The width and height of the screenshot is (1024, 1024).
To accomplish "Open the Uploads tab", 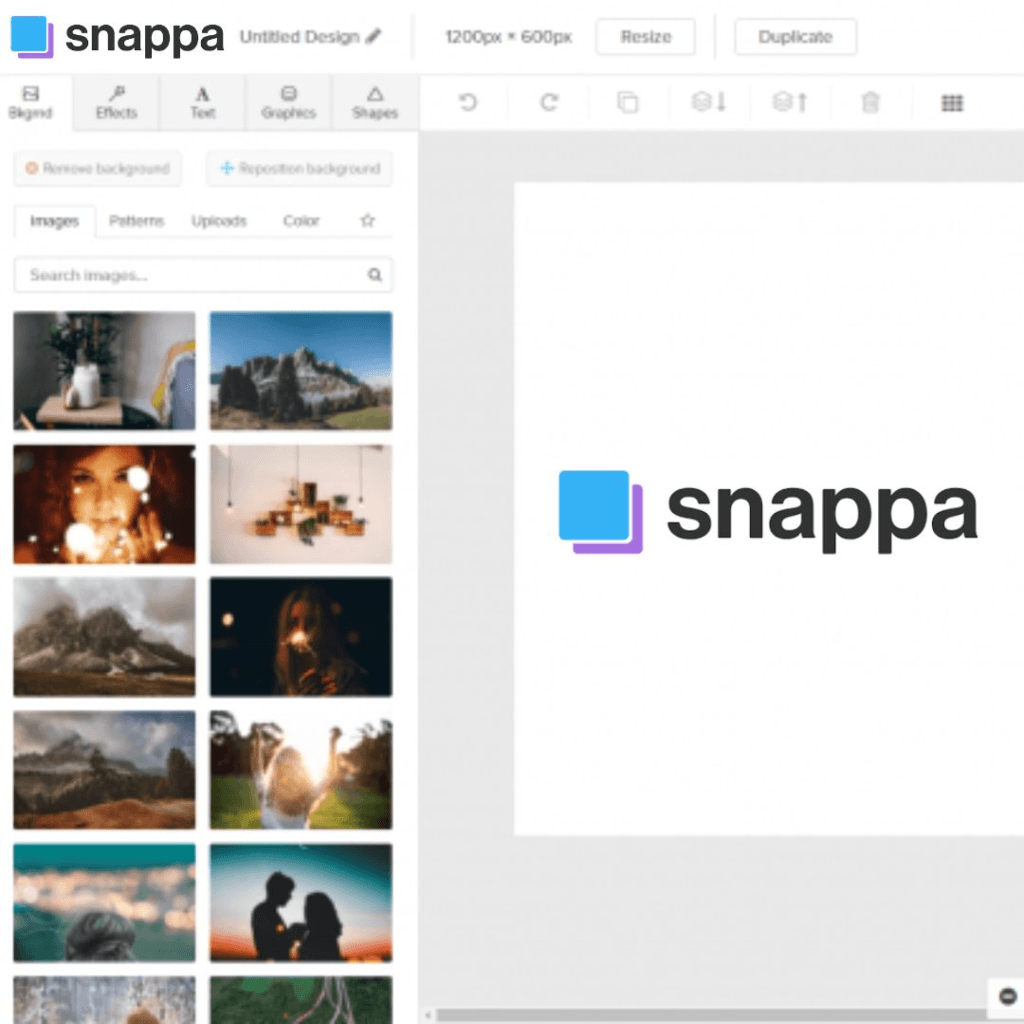I will pyautogui.click(x=218, y=221).
